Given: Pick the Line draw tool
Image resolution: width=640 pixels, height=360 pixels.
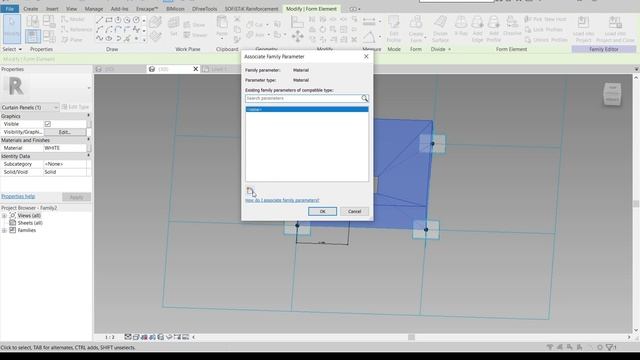Looking at the screenshot, I should point(100,20).
